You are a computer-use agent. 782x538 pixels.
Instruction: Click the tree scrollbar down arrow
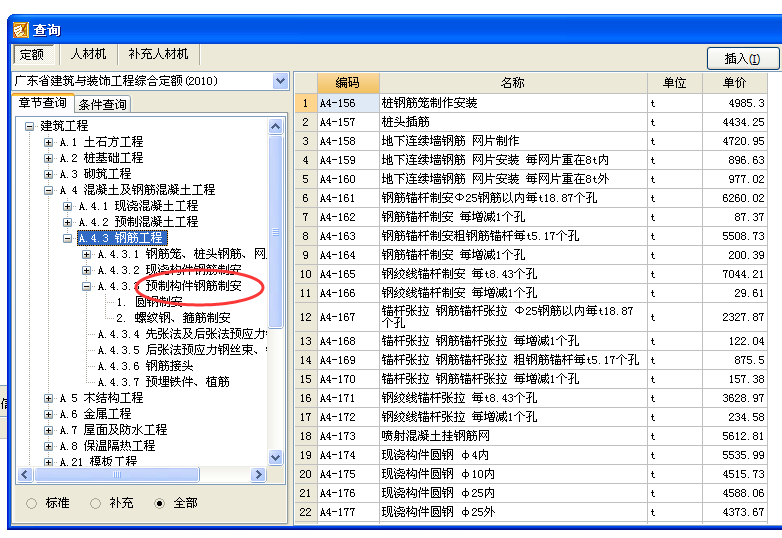pos(275,457)
